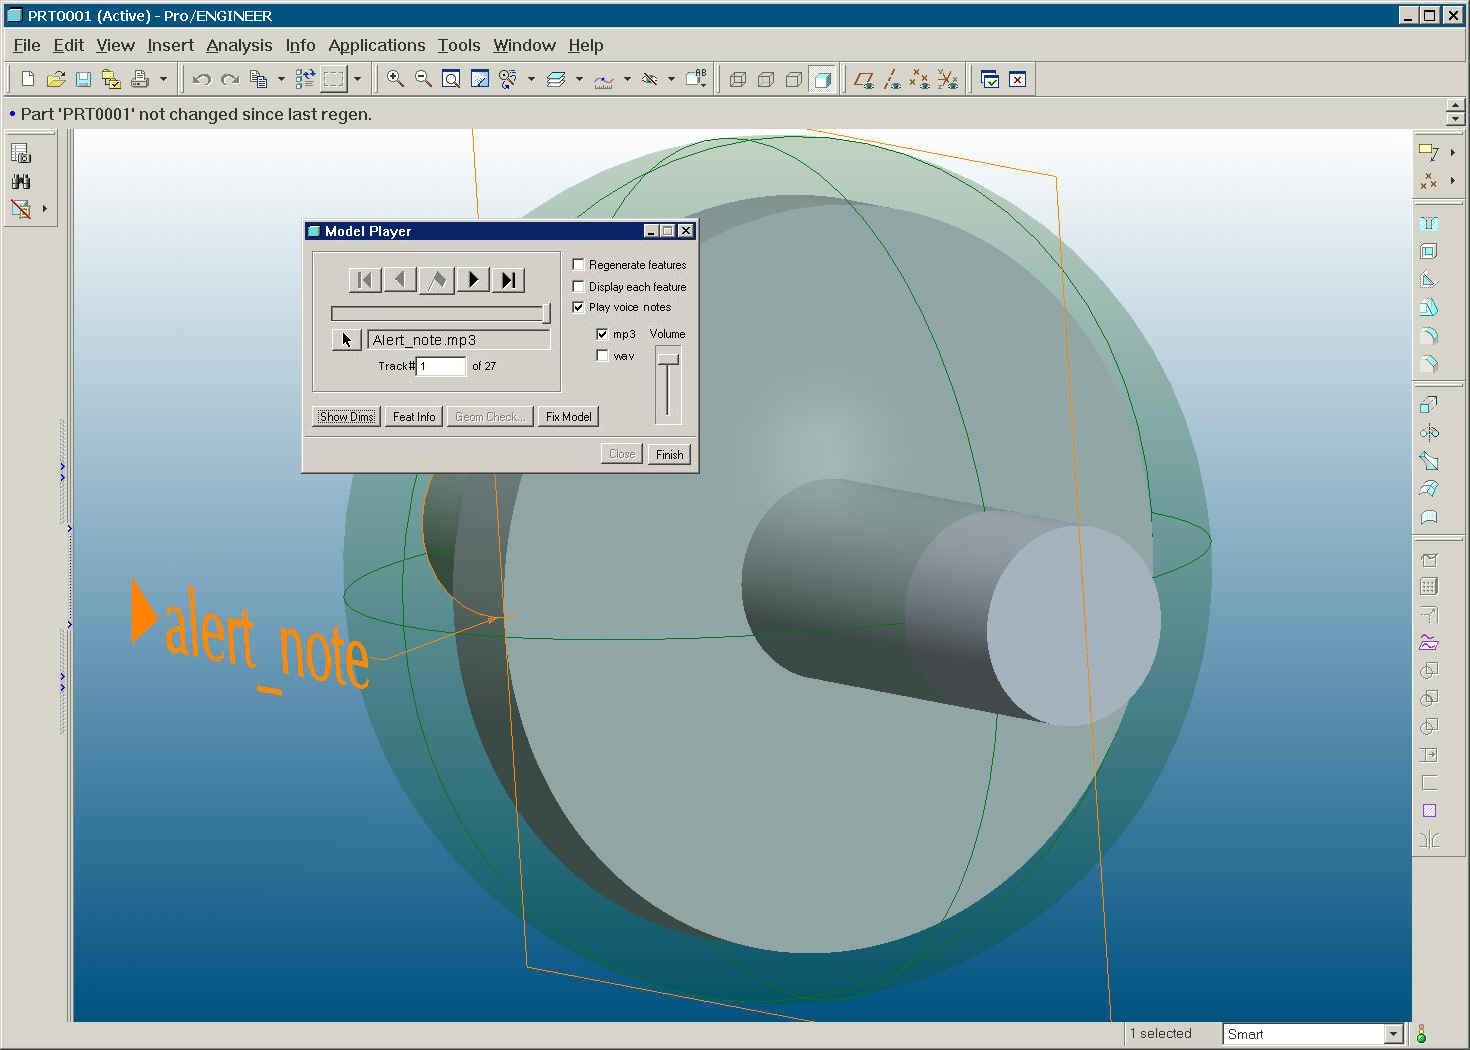Image resolution: width=1470 pixels, height=1050 pixels.
Task: Click the refit model to screen icon
Action: pyautogui.click(x=451, y=79)
